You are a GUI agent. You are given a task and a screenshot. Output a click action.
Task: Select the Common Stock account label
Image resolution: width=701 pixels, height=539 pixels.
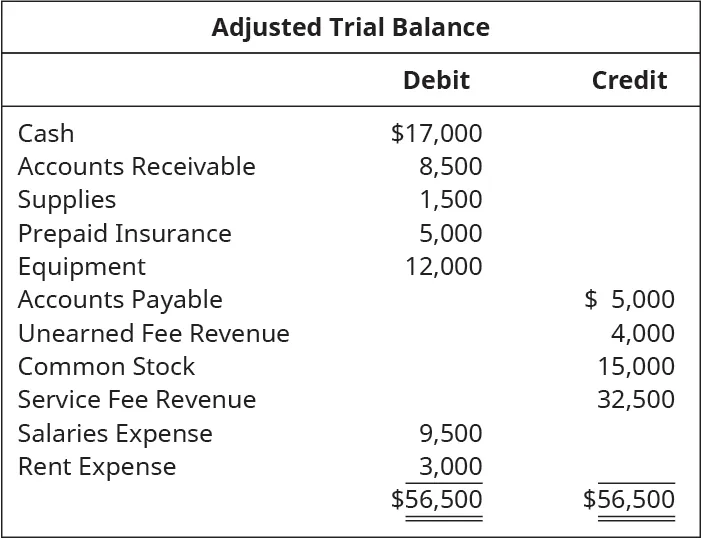(106, 366)
